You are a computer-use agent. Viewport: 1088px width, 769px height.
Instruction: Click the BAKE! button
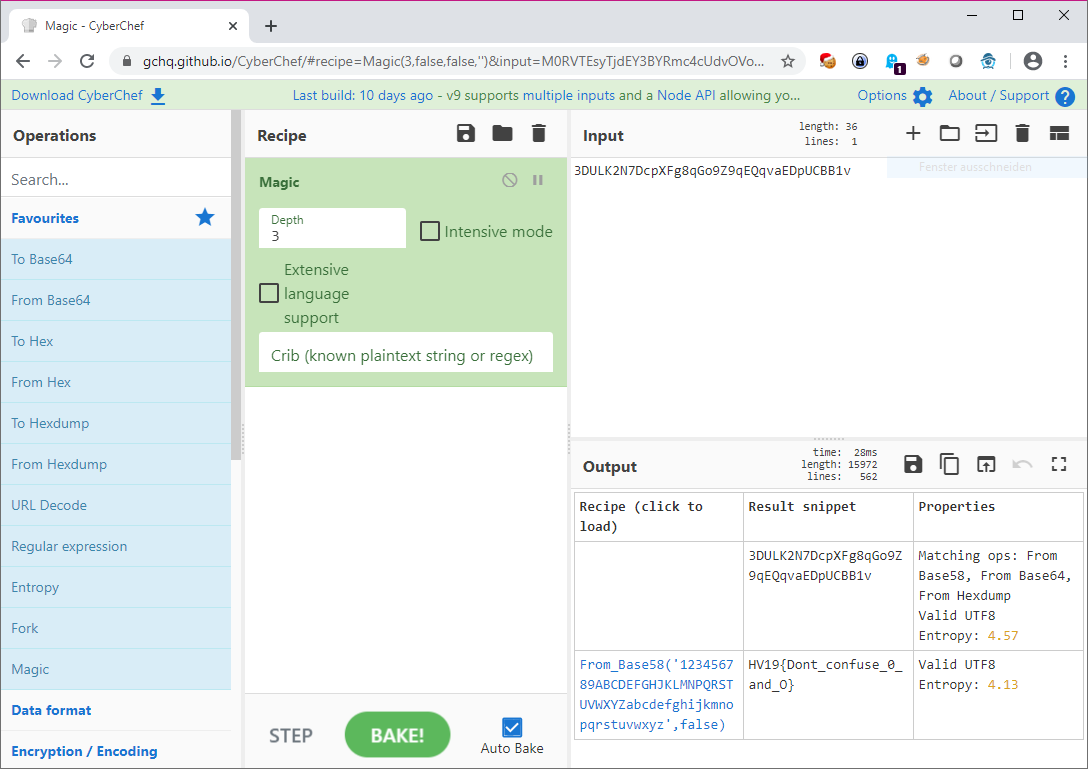click(397, 735)
